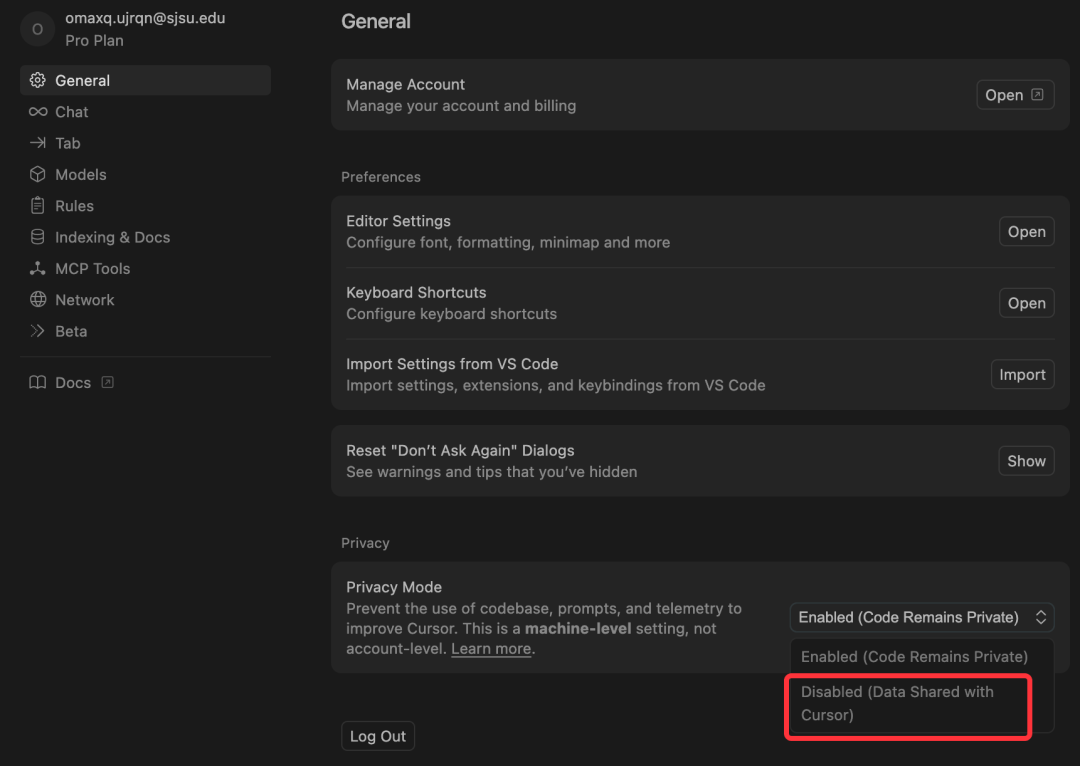Open Keyboard Shortcuts configuration
The image size is (1080, 766).
[1026, 303]
